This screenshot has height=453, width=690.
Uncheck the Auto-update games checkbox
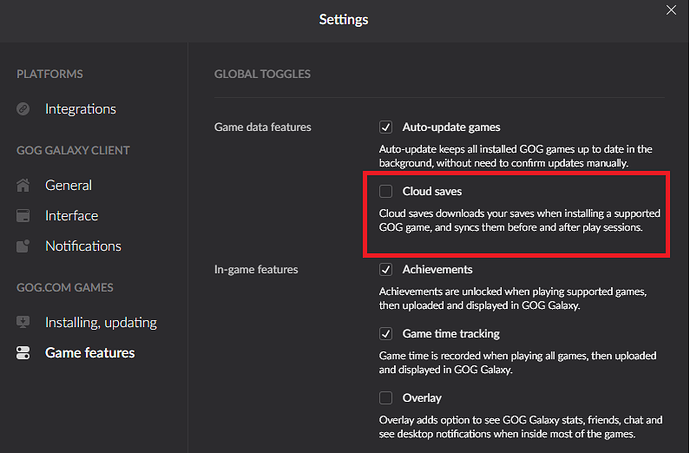pyautogui.click(x=386, y=127)
